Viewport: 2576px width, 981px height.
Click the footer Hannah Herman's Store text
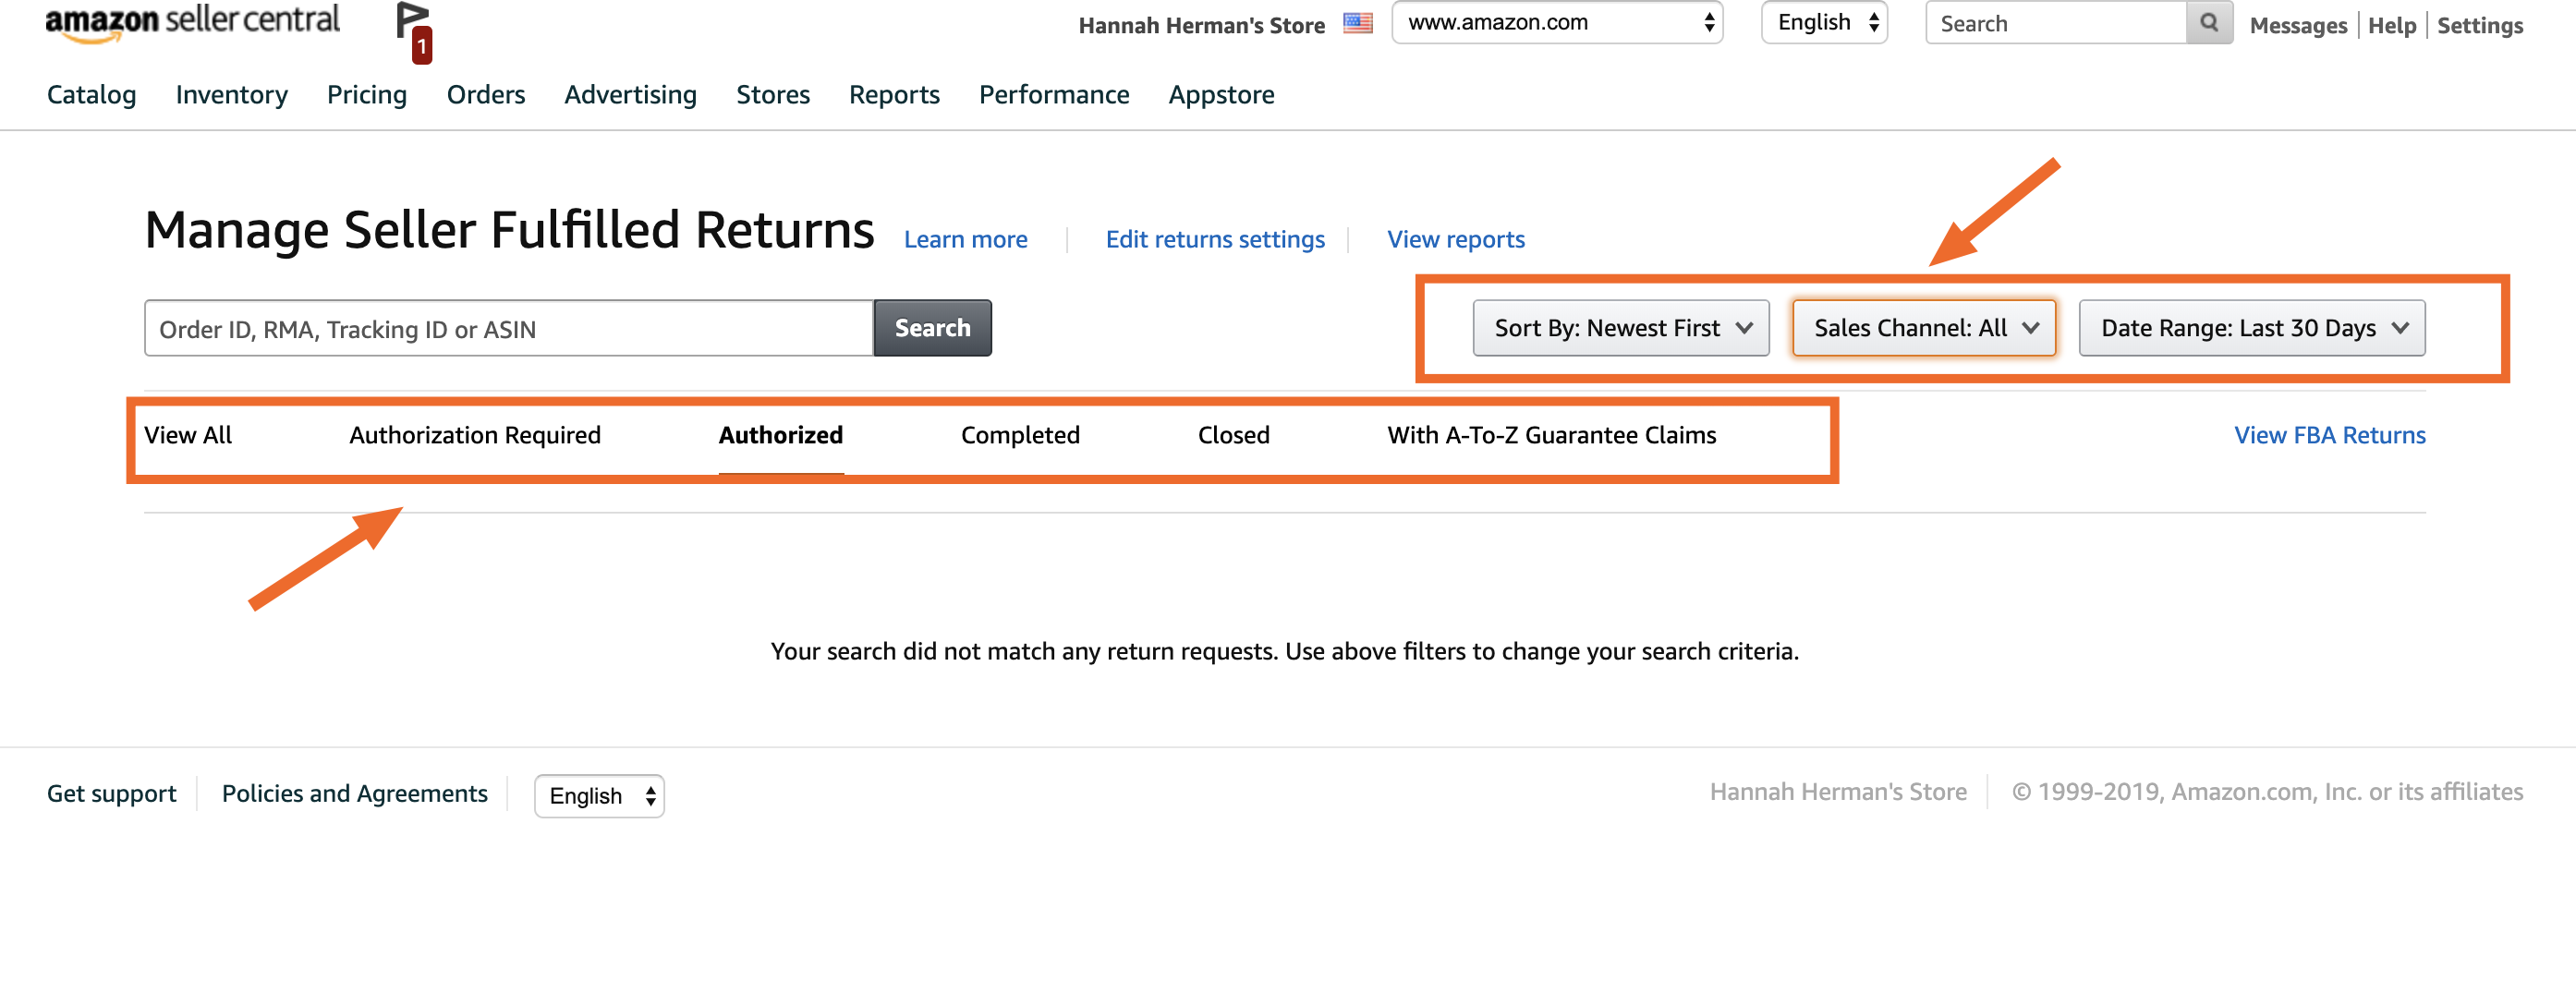(1837, 792)
